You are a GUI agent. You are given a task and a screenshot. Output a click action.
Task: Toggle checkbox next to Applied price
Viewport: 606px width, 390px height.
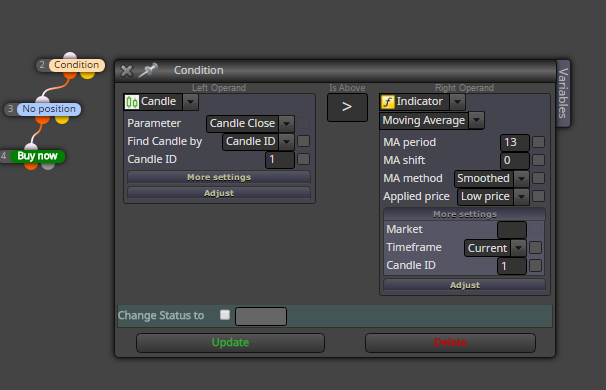point(538,196)
